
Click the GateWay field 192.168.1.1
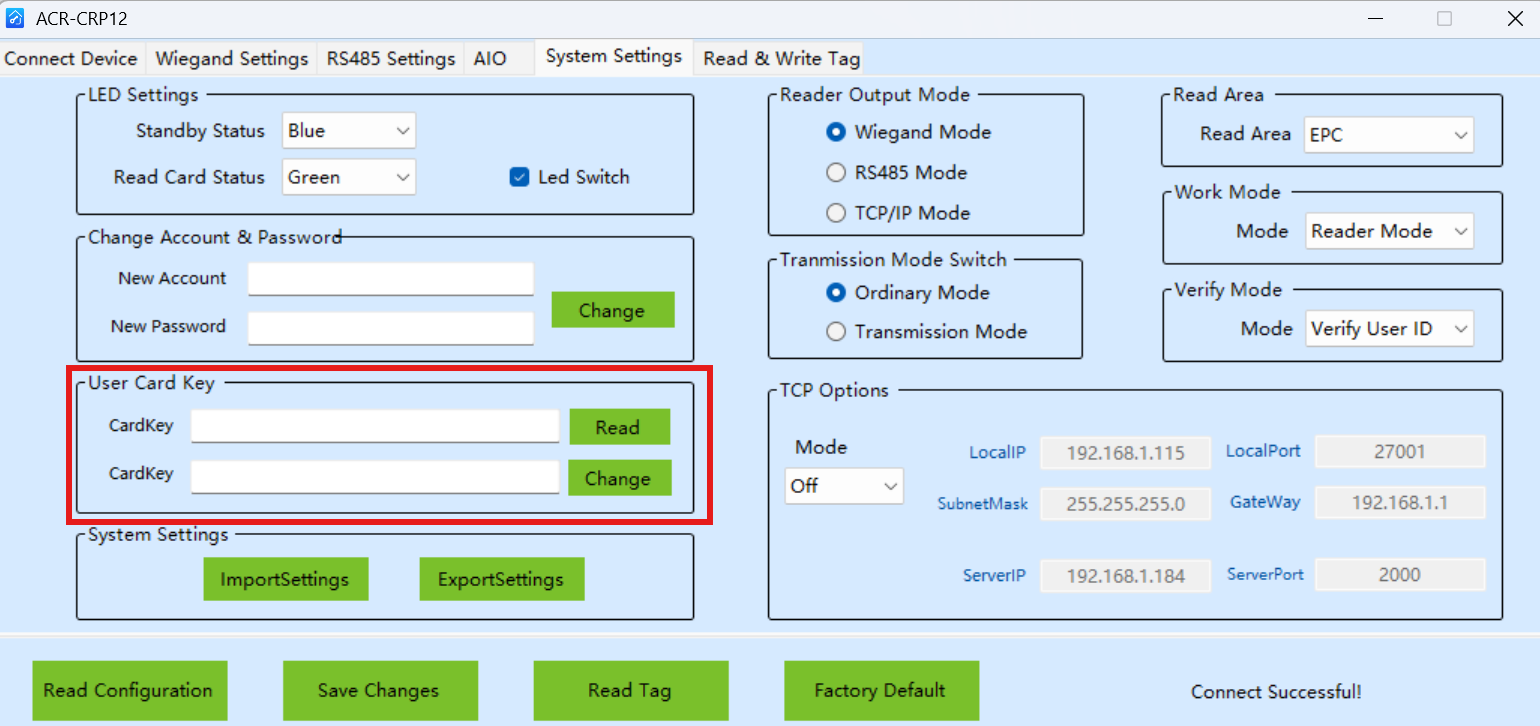coord(1400,502)
